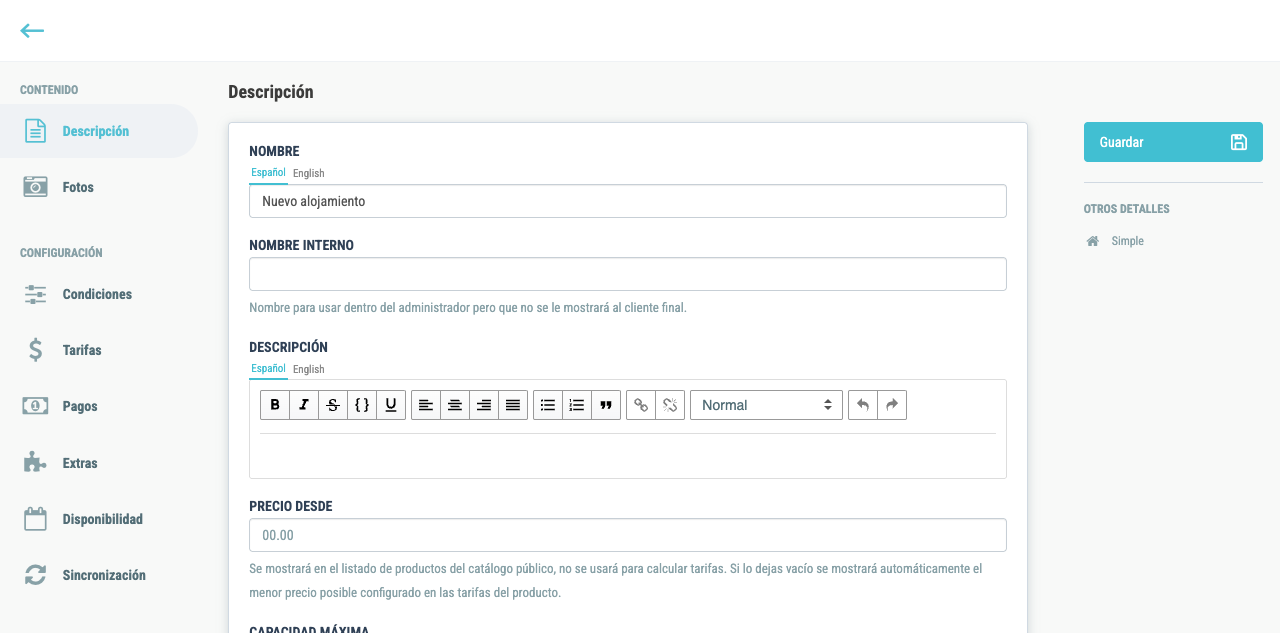This screenshot has width=1280, height=633.
Task: Toggle bold formatting in the editor
Action: [x=275, y=405]
